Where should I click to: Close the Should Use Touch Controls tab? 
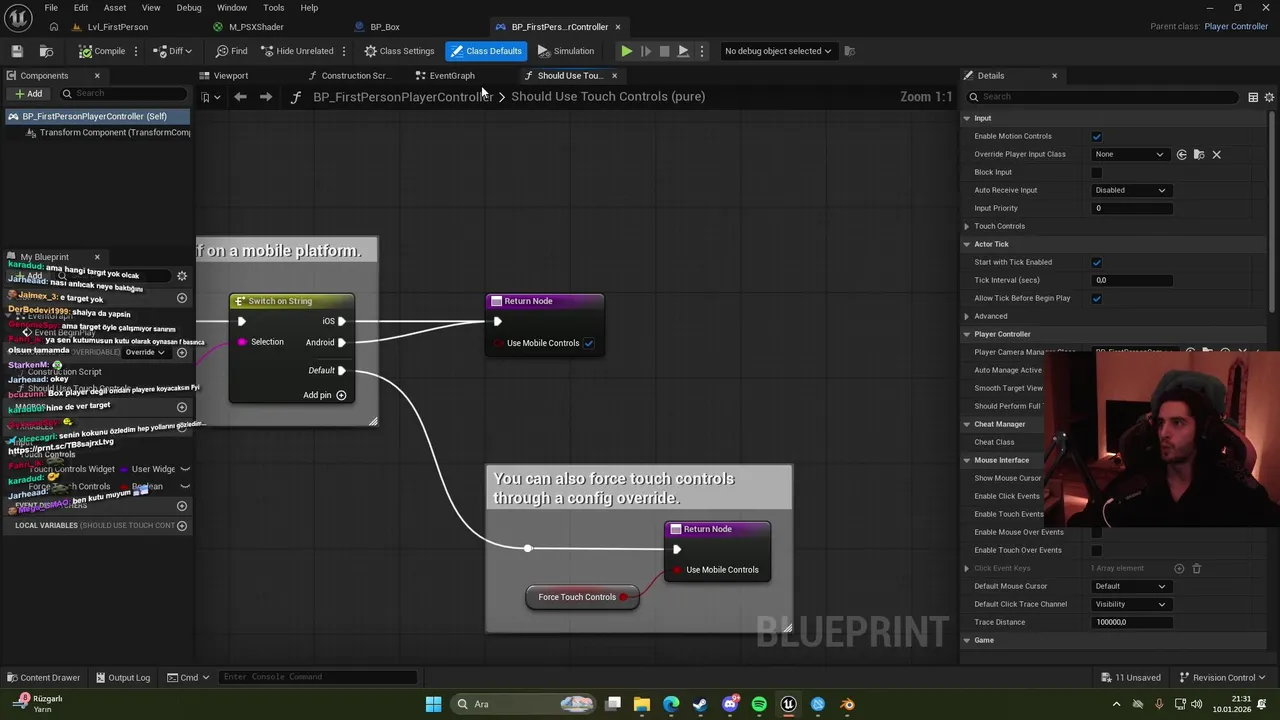(x=614, y=76)
